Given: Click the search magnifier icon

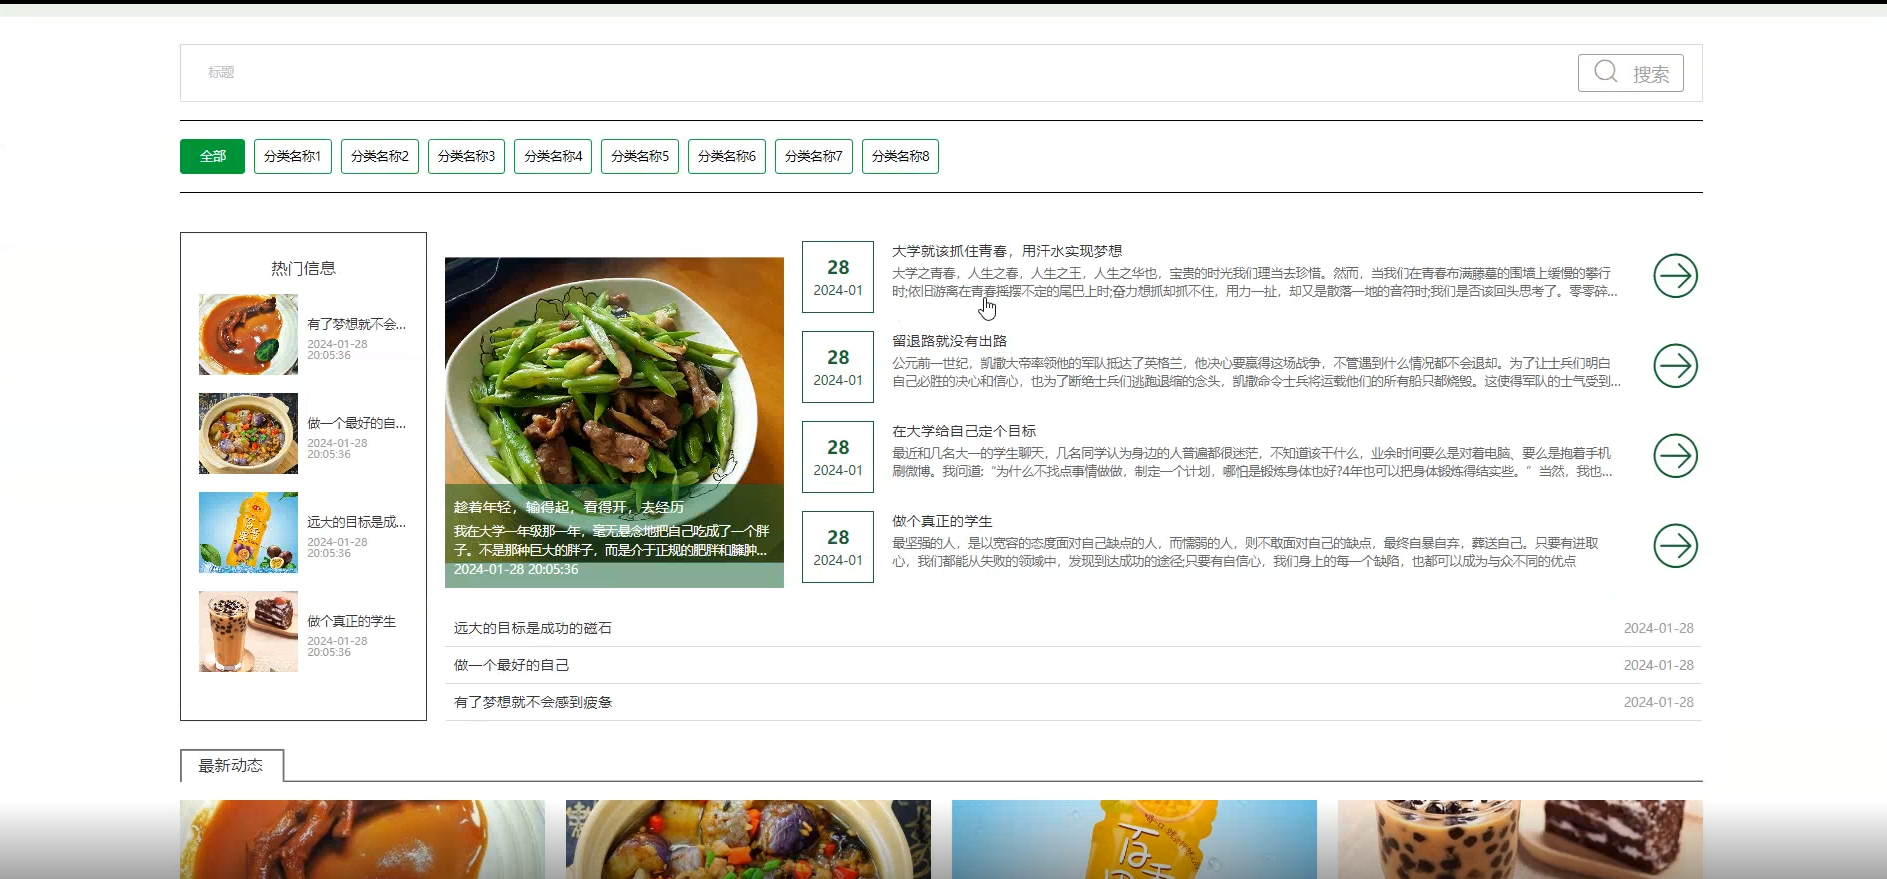Looking at the screenshot, I should [x=1606, y=72].
